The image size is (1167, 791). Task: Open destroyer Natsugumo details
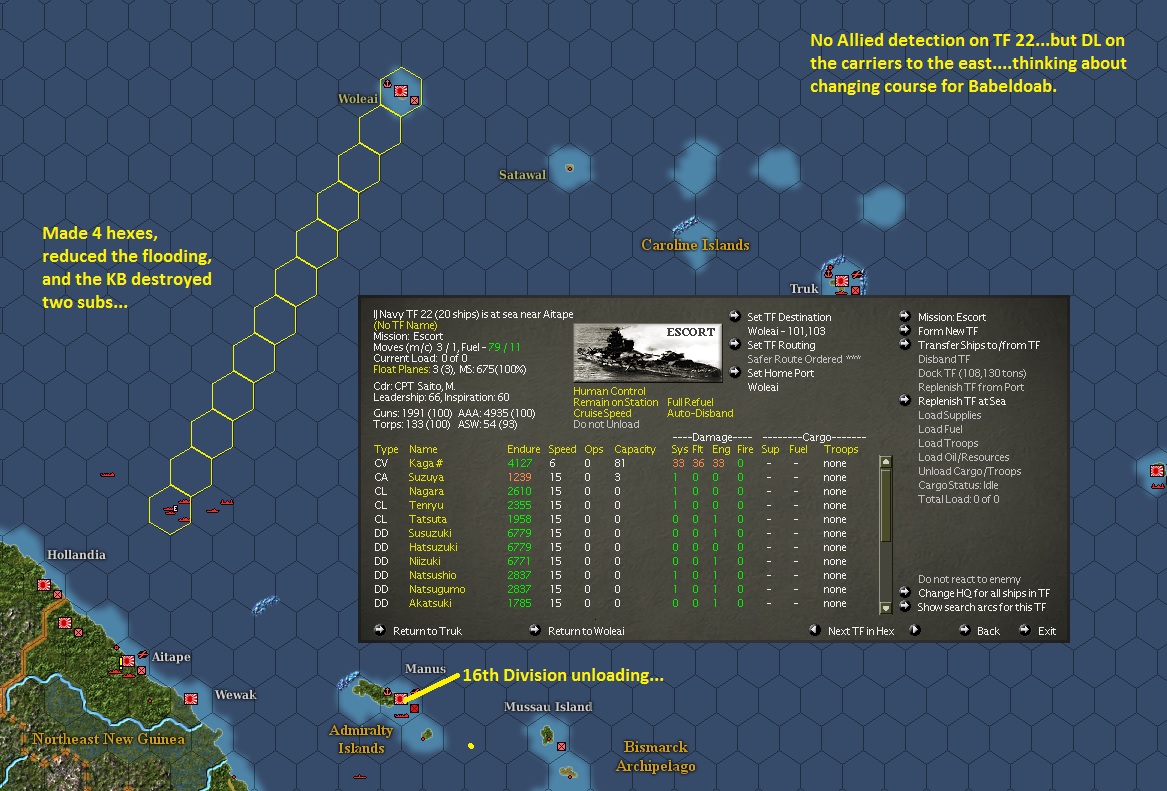pyautogui.click(x=437, y=589)
